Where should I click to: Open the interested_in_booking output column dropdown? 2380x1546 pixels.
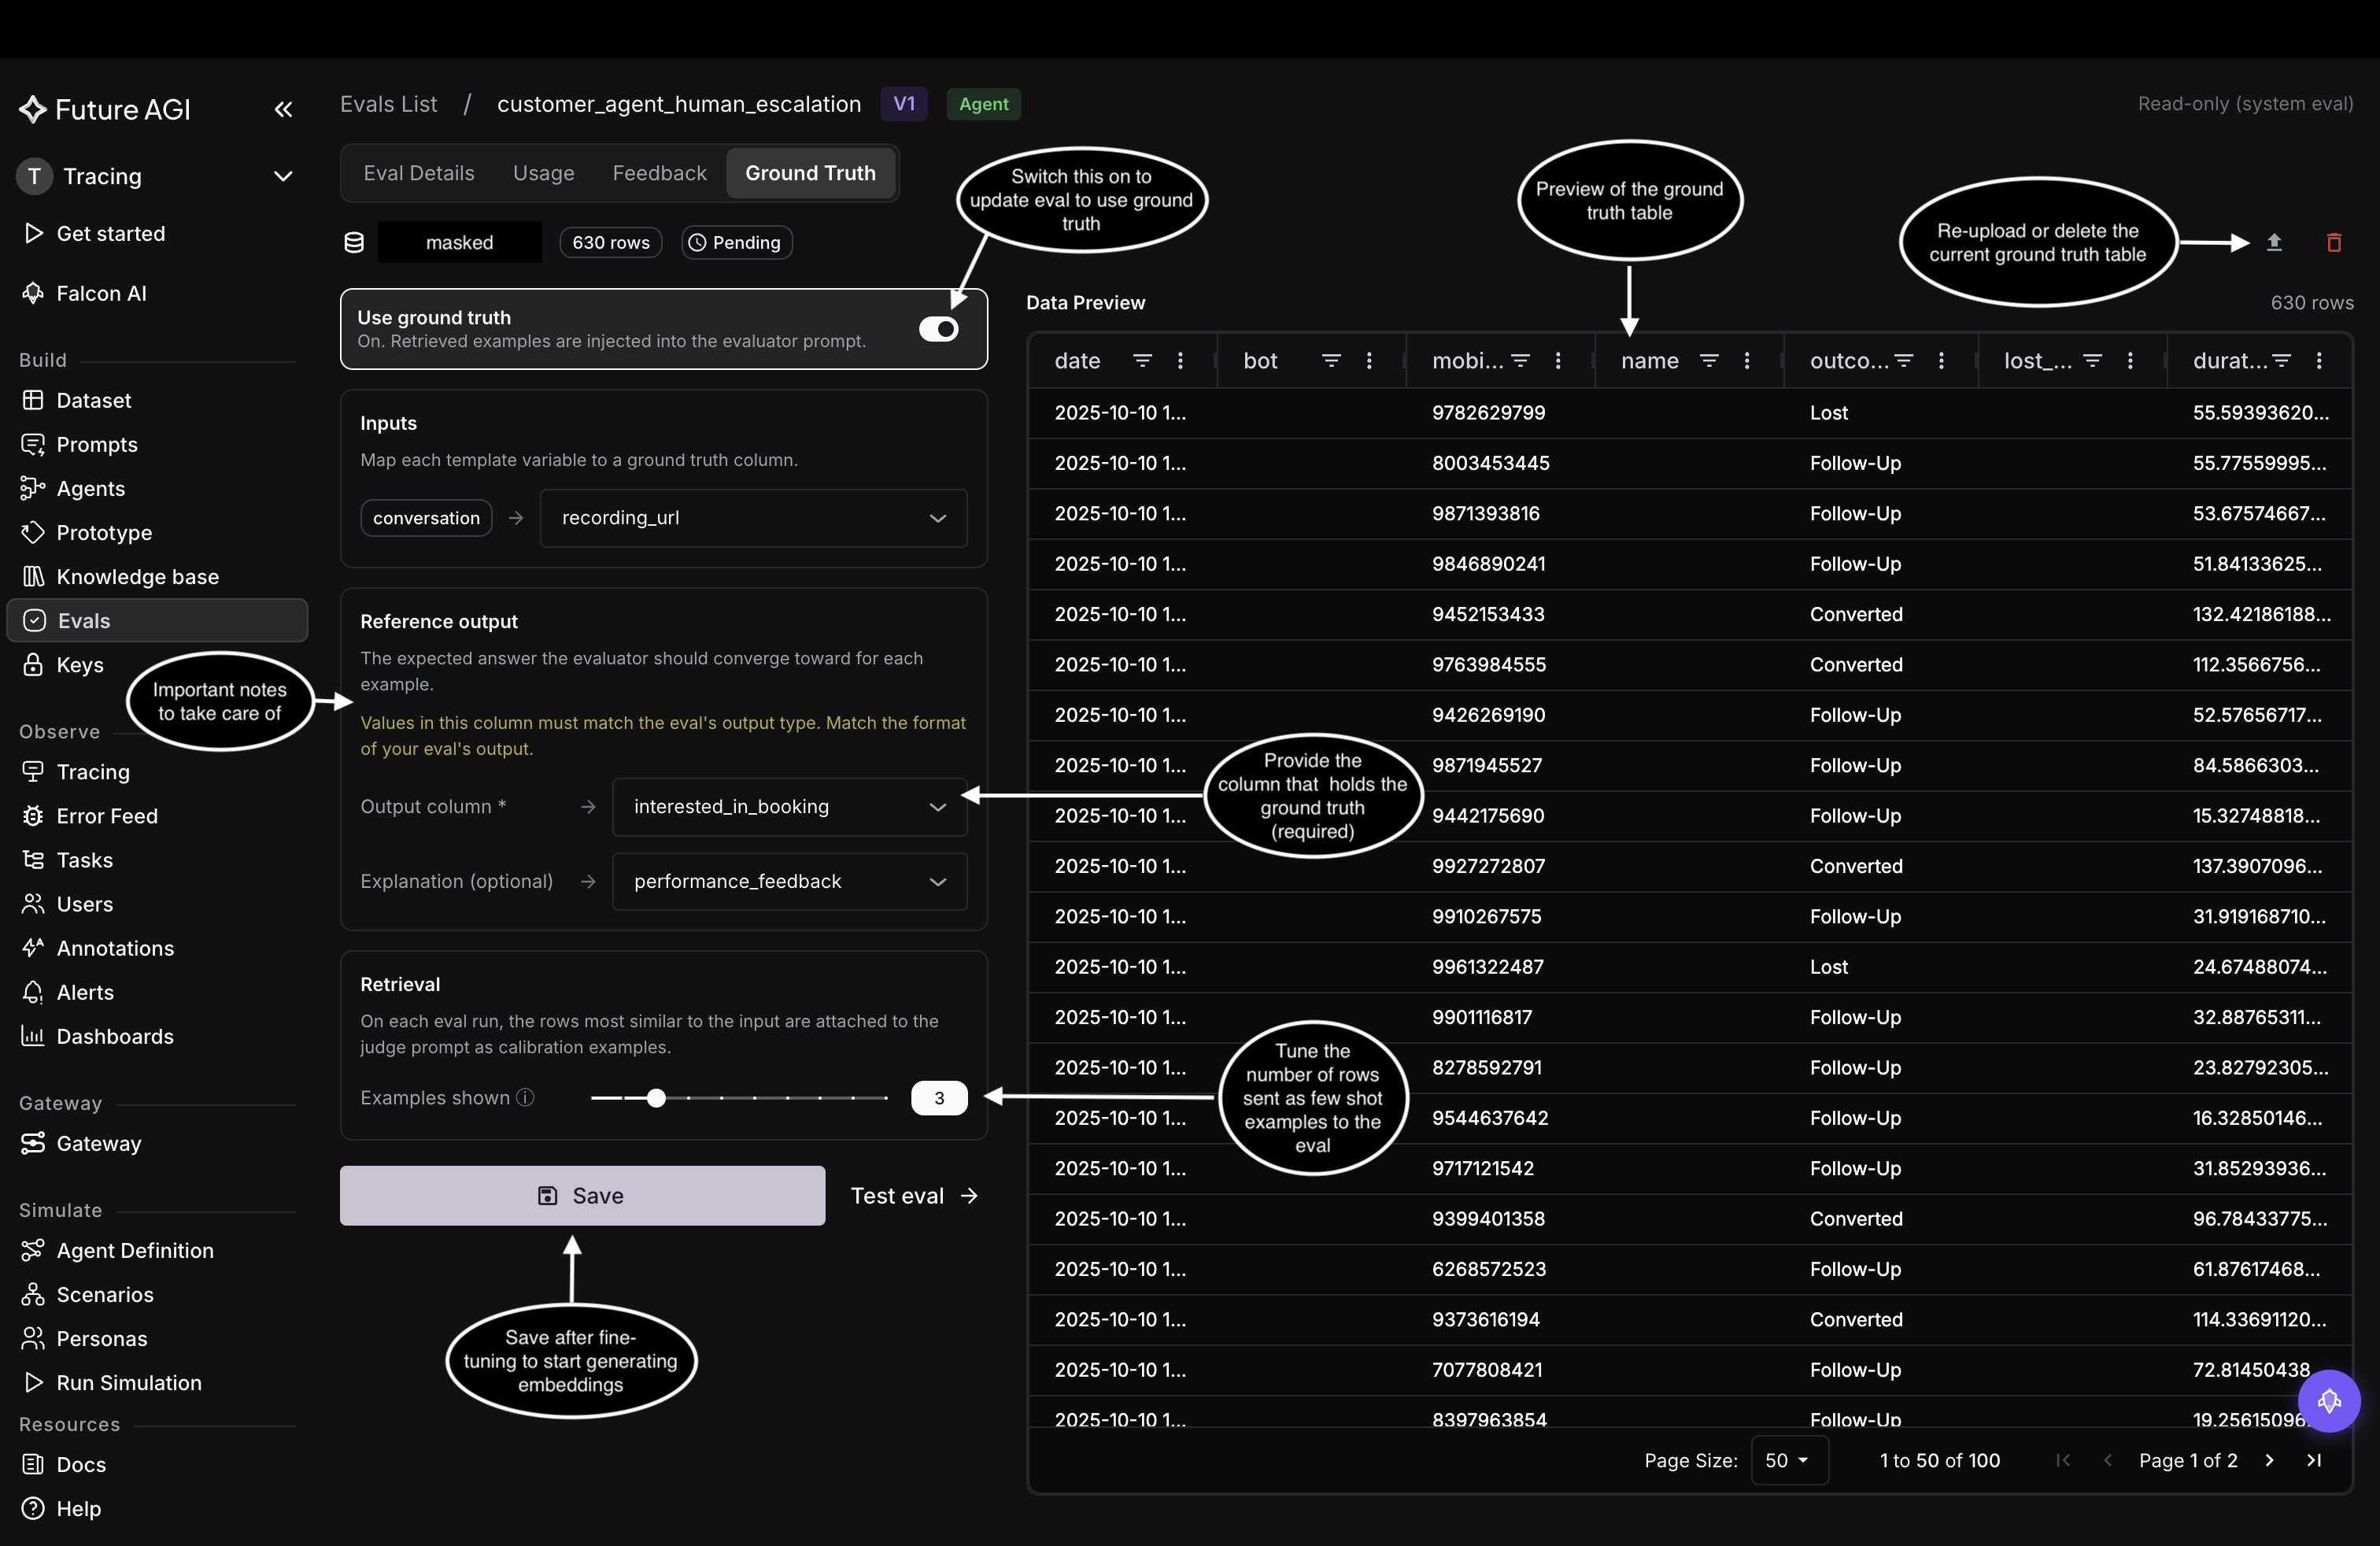point(789,806)
